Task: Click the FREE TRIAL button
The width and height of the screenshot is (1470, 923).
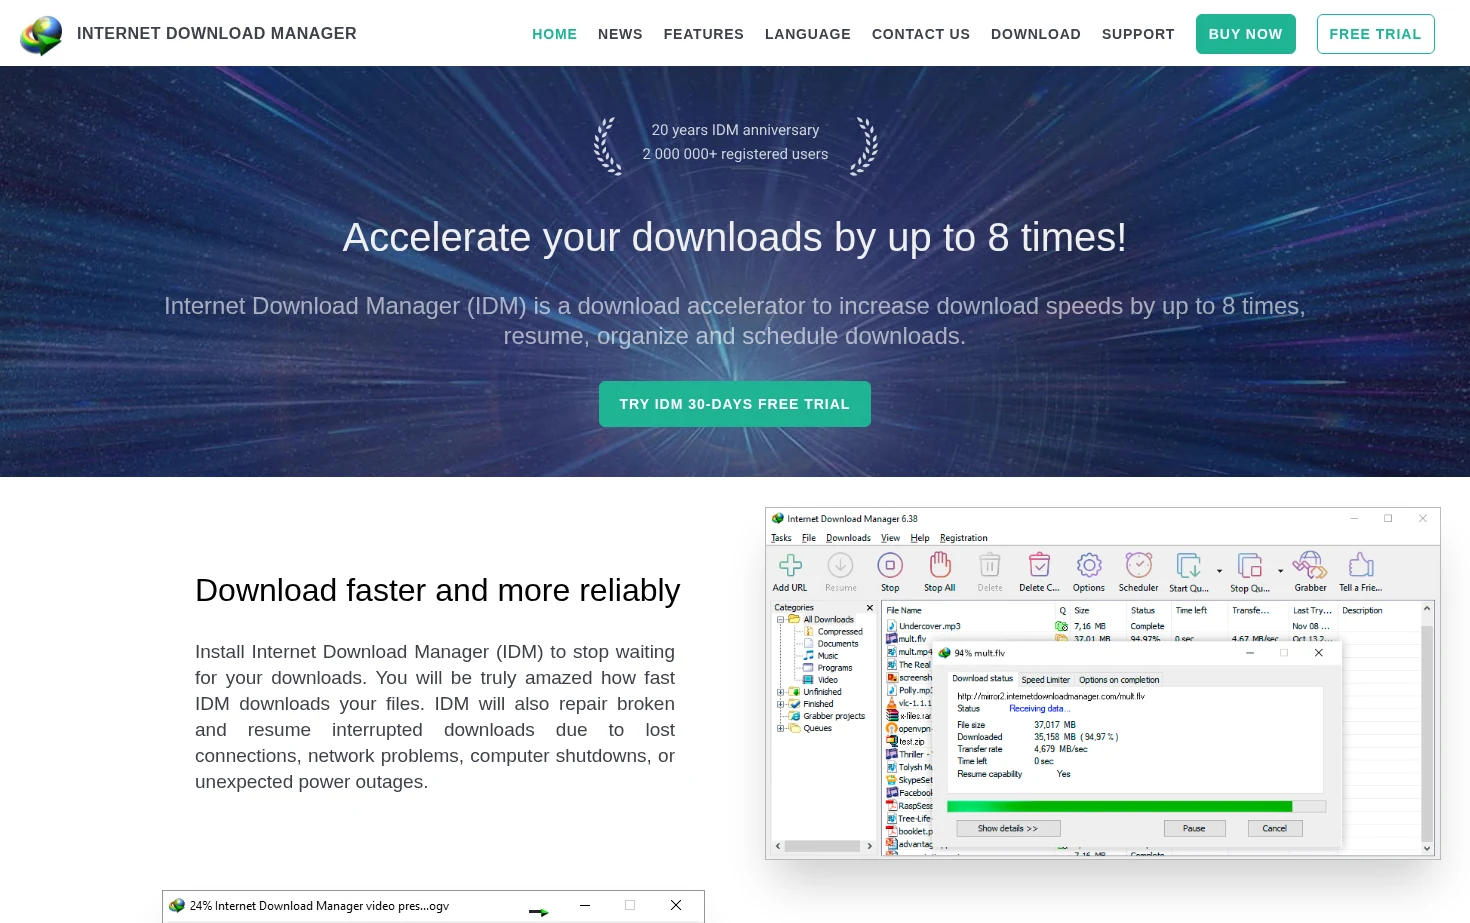Action: click(1375, 34)
